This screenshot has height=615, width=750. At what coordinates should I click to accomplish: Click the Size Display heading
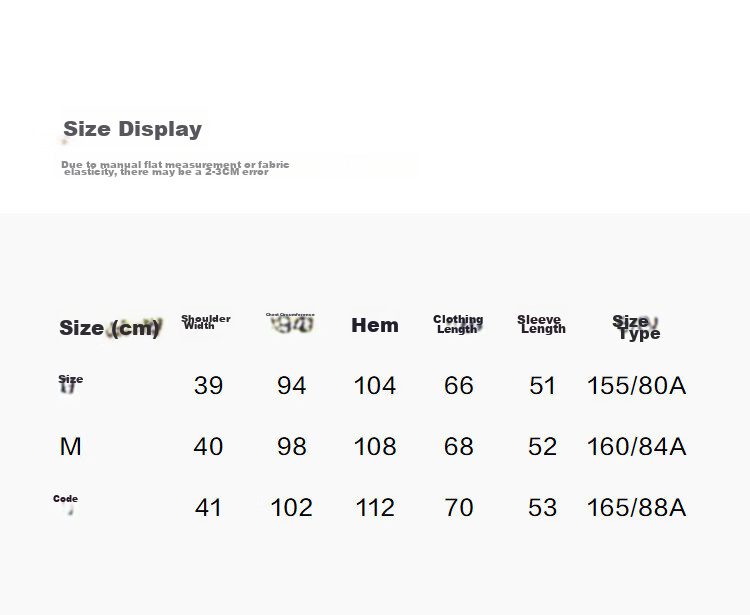point(132,129)
